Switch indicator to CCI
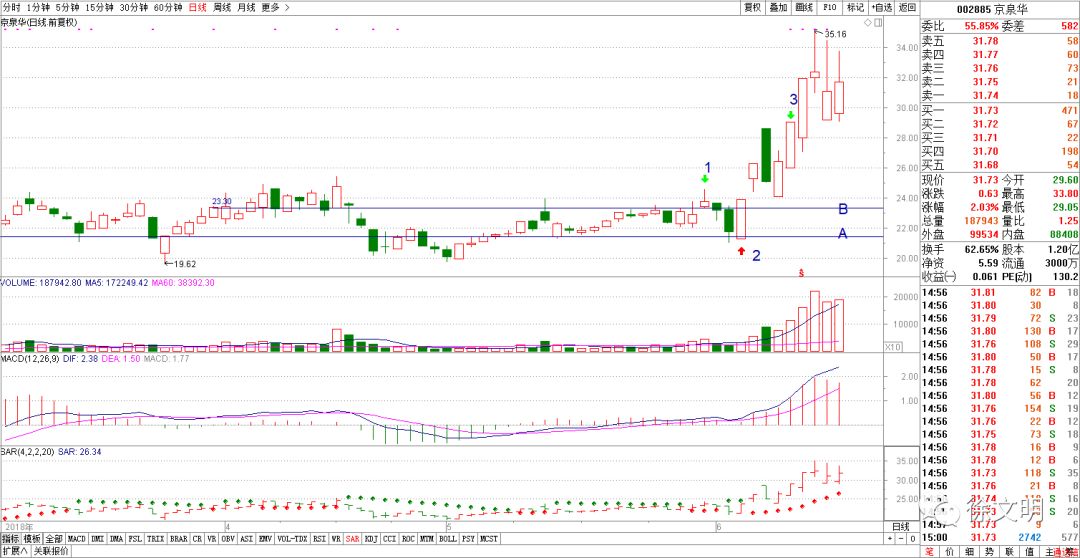The height and width of the screenshot is (558, 1080). tap(390, 538)
